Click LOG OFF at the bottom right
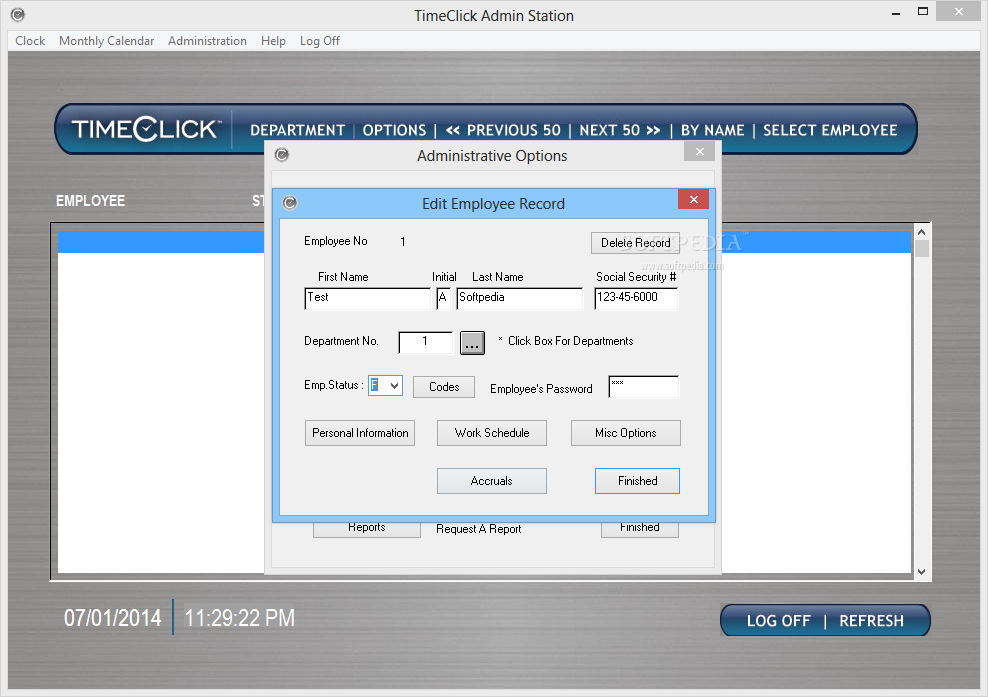 point(778,621)
